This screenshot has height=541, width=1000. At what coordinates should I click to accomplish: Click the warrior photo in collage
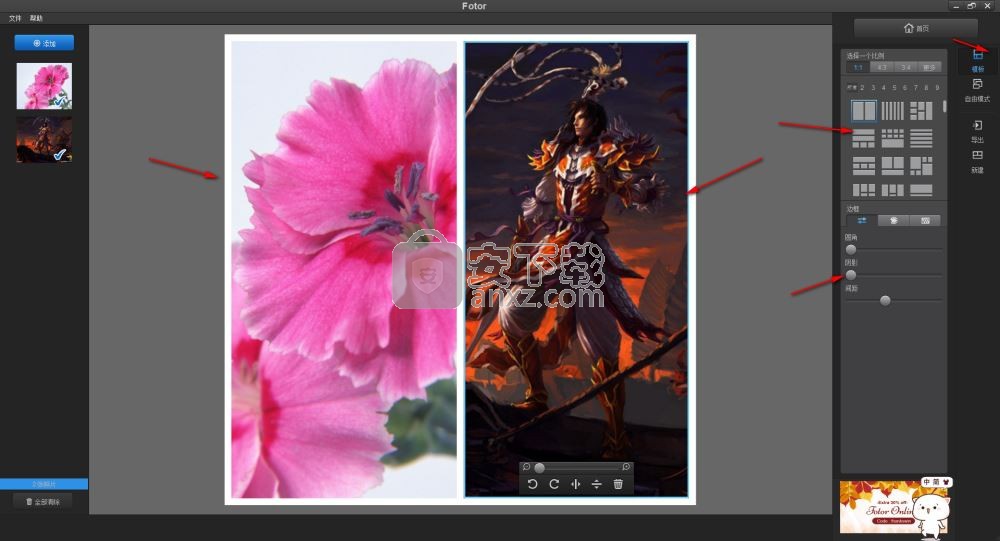(577, 270)
